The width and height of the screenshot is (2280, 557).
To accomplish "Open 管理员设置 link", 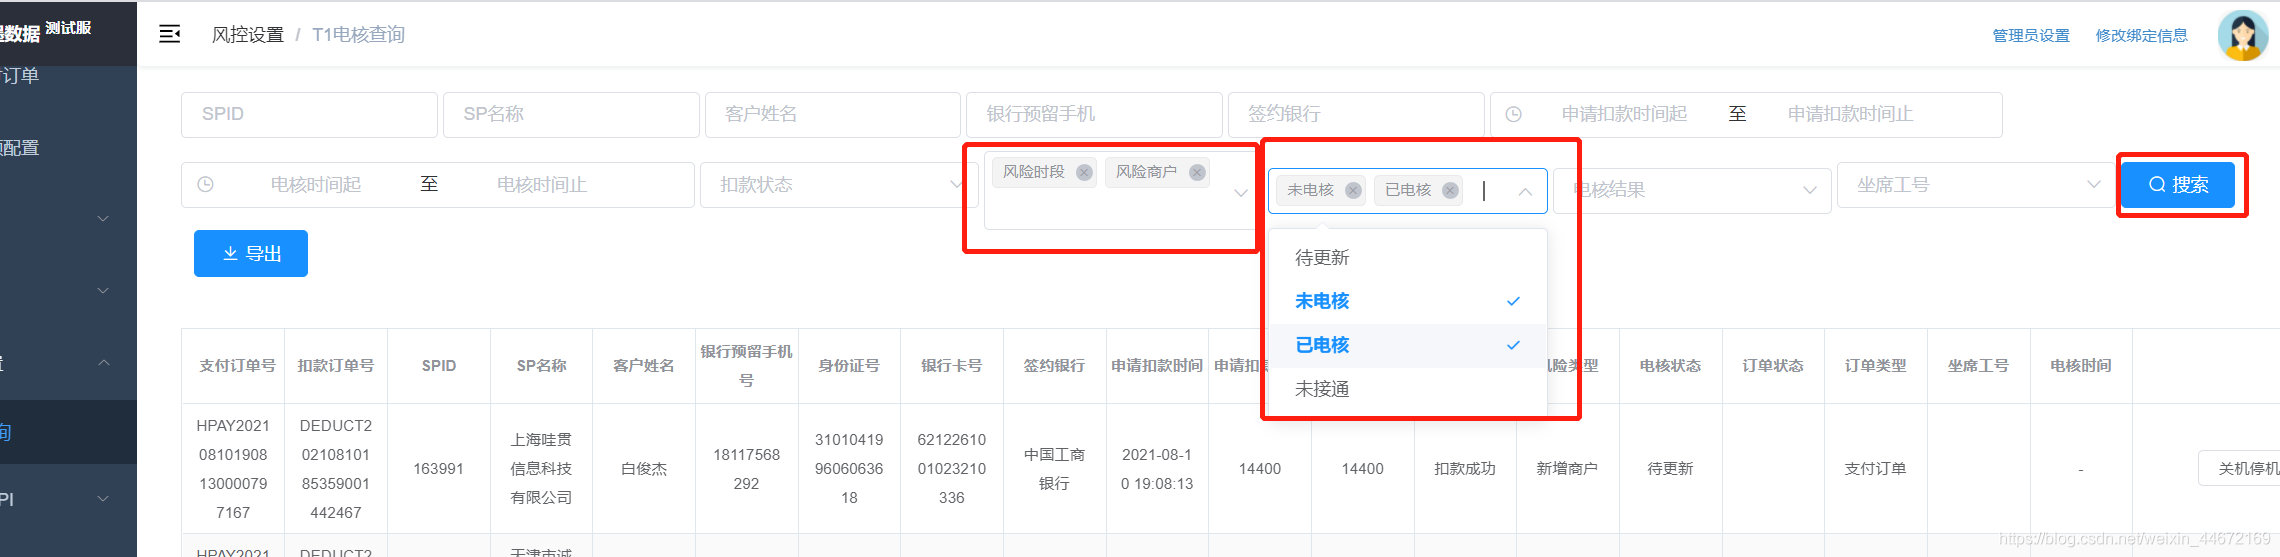I will click(2031, 36).
